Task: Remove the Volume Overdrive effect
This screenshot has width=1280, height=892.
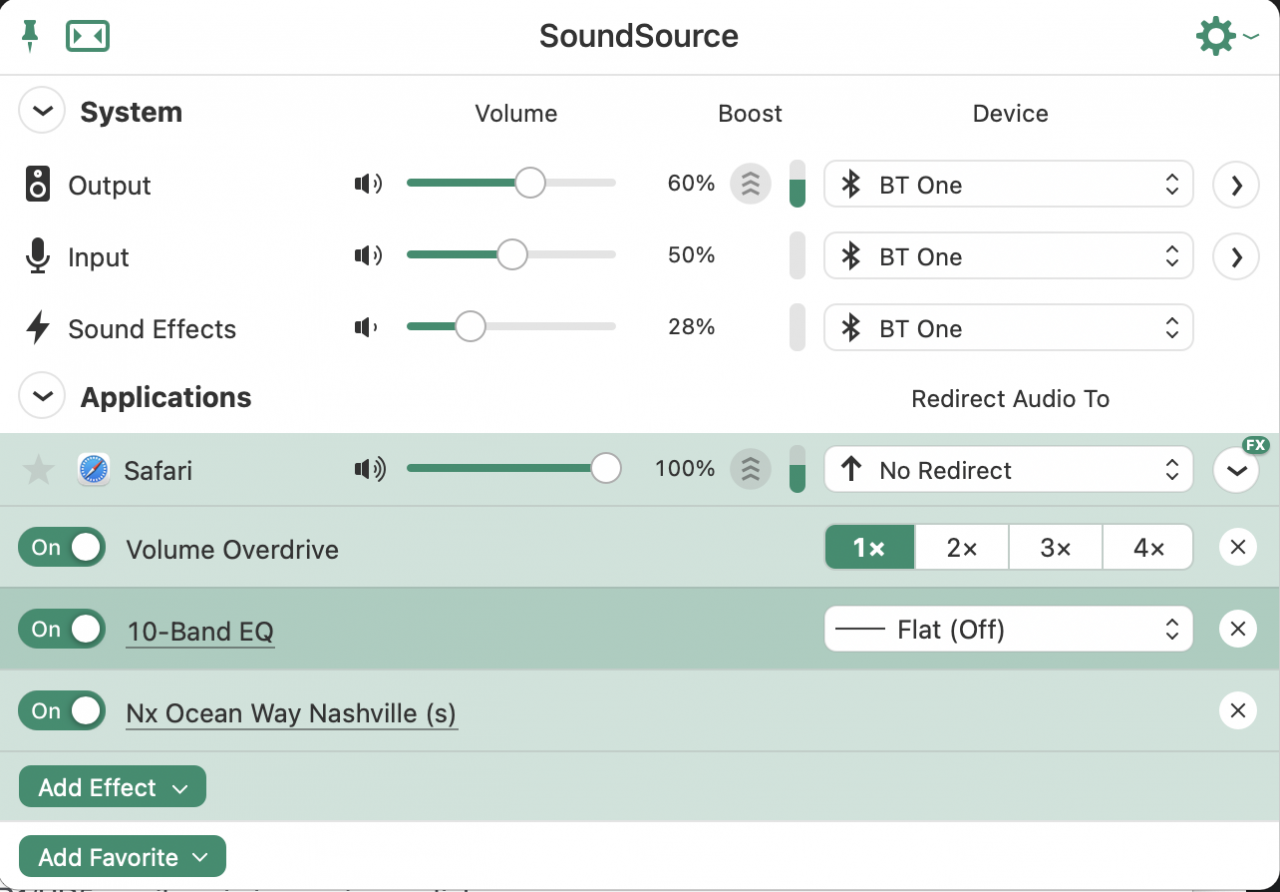Action: tap(1237, 547)
